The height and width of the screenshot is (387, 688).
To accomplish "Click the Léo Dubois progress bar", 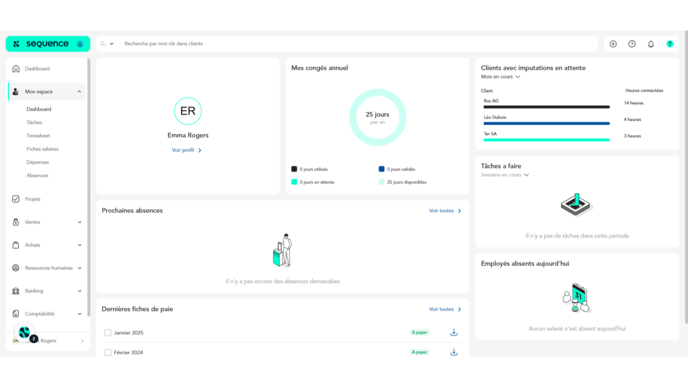I will tap(547, 123).
